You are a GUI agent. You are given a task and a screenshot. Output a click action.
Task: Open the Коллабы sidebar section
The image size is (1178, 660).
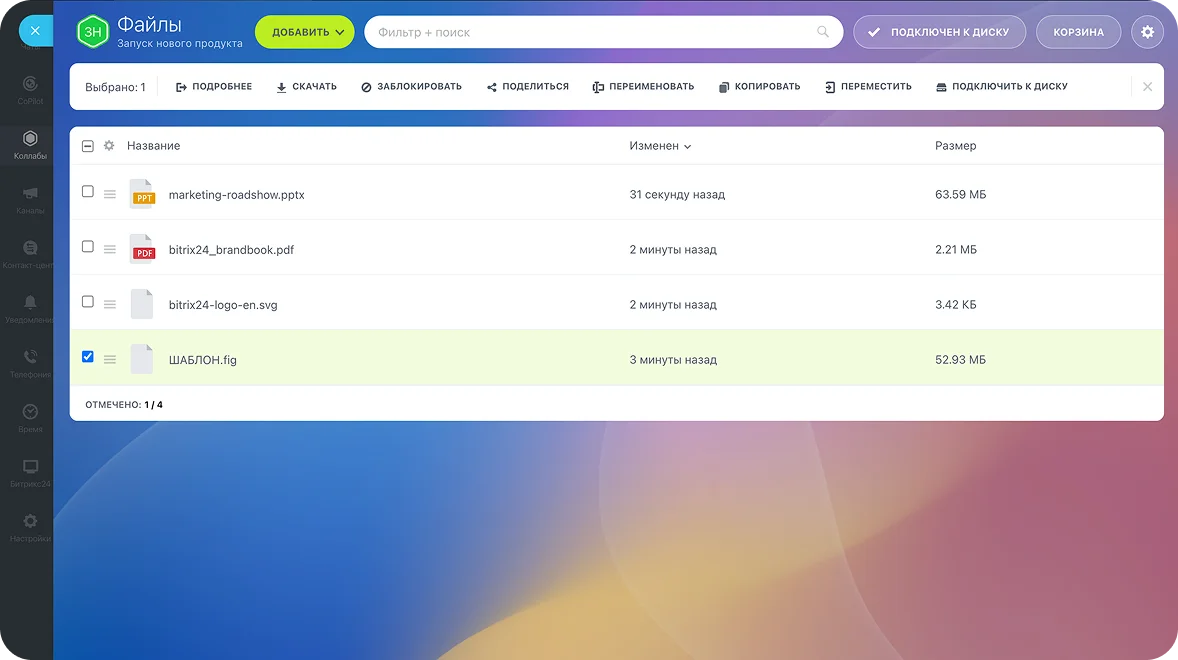[x=30, y=139]
